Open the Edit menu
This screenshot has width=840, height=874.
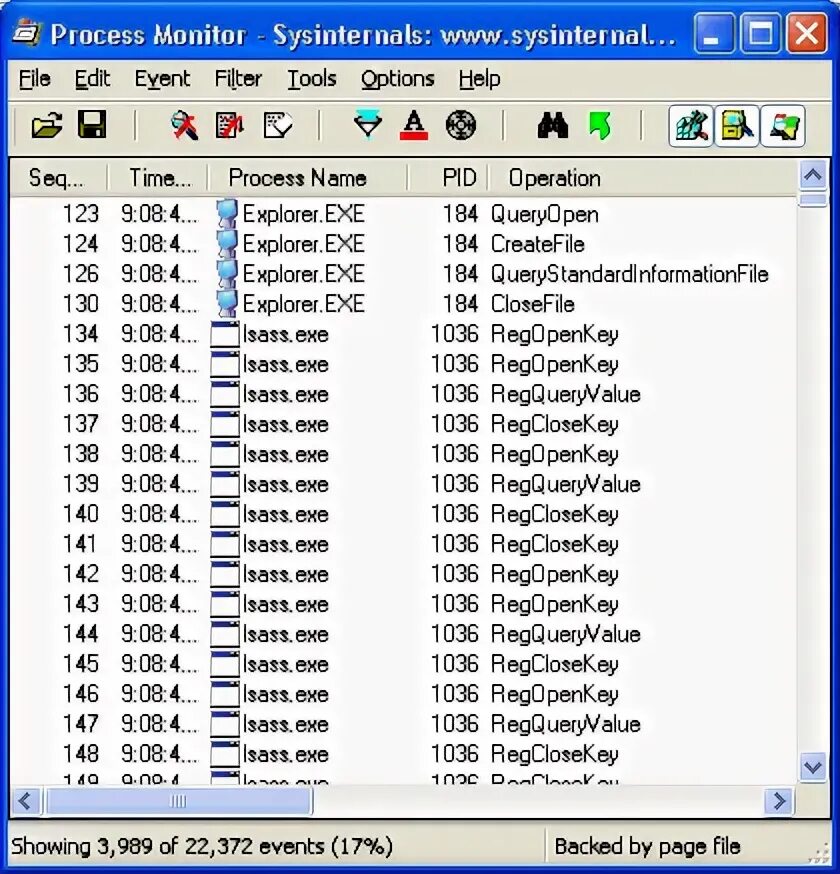(x=92, y=79)
